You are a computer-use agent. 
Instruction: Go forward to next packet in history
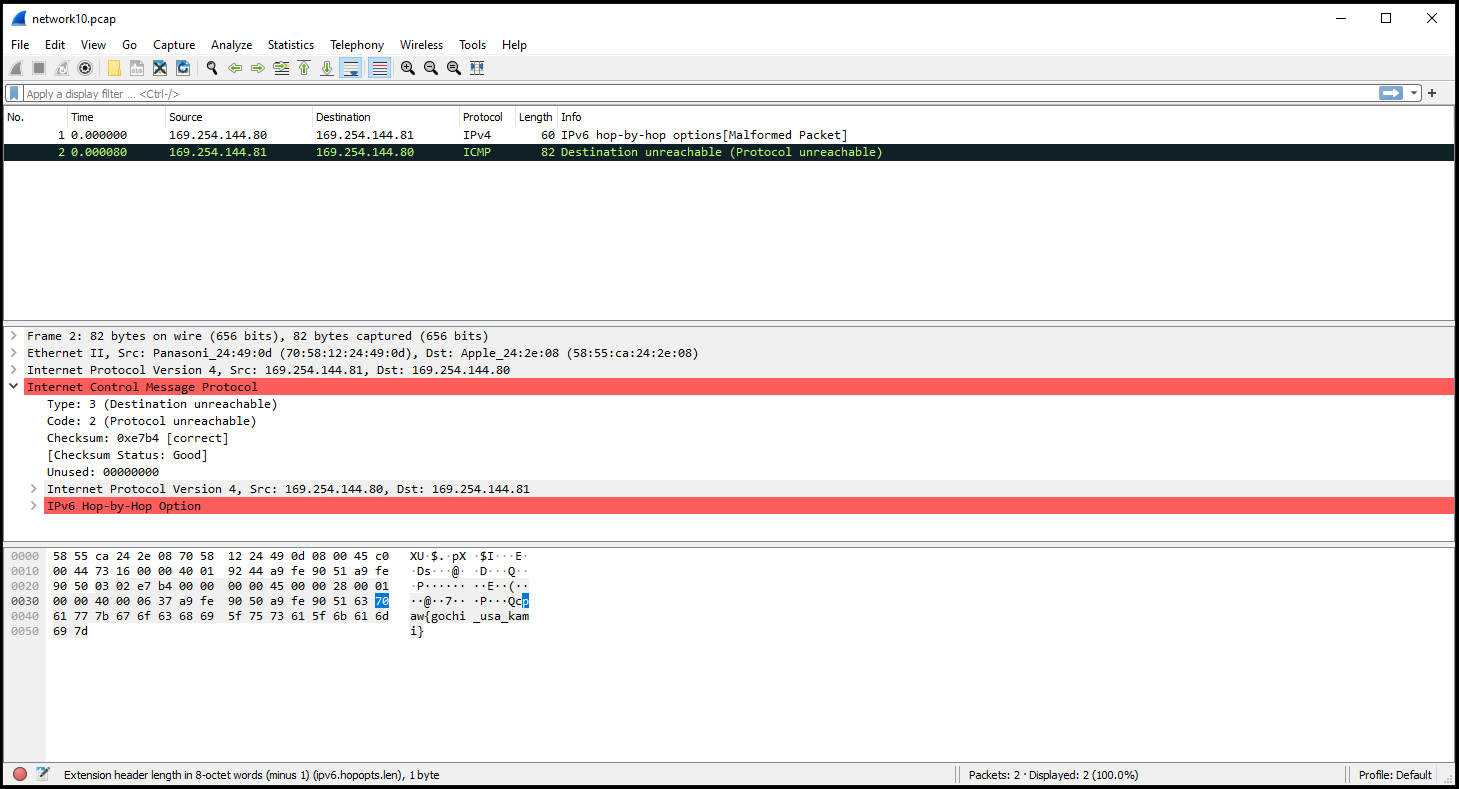click(x=258, y=68)
